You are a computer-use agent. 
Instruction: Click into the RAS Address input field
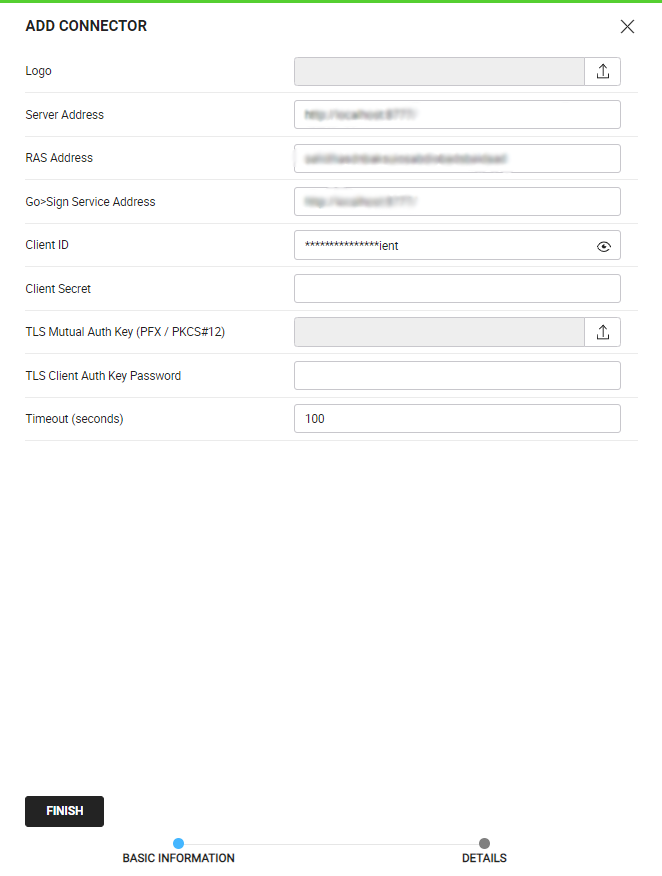pyautogui.click(x=457, y=158)
